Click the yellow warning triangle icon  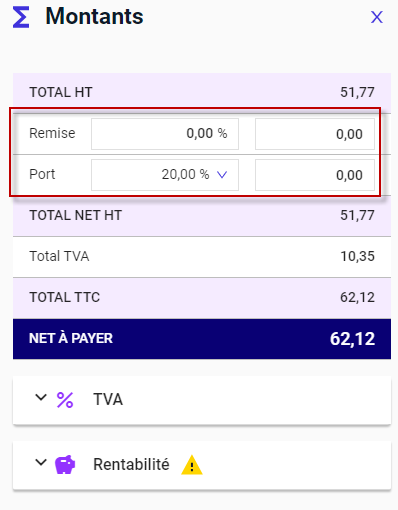(x=192, y=465)
